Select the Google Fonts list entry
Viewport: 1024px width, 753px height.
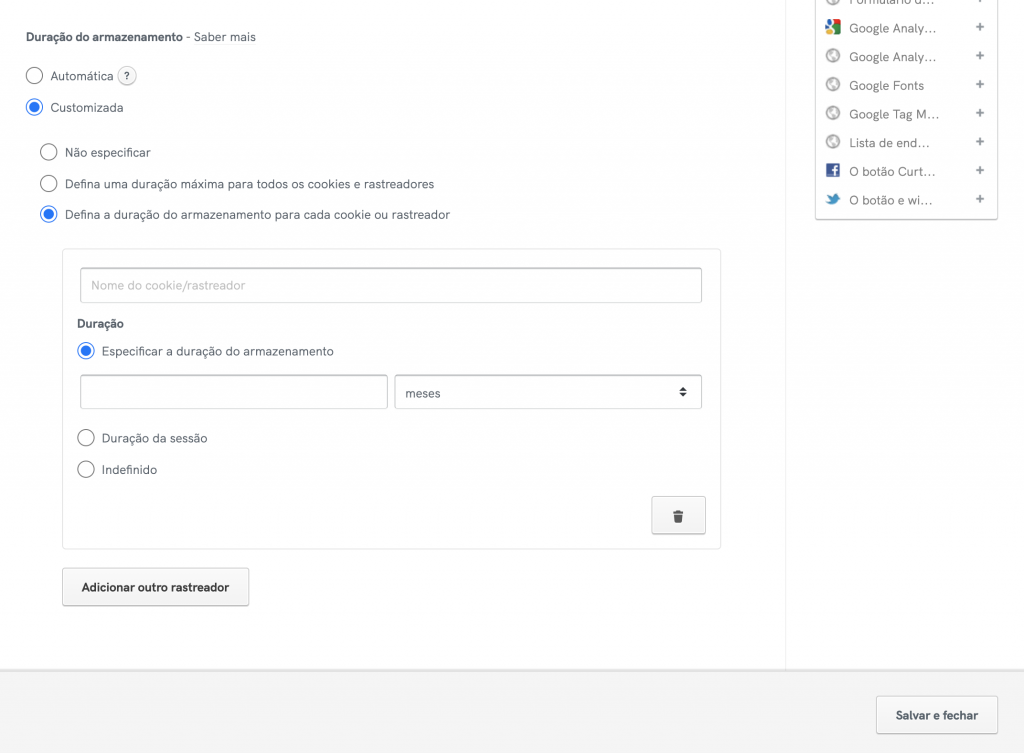click(886, 86)
